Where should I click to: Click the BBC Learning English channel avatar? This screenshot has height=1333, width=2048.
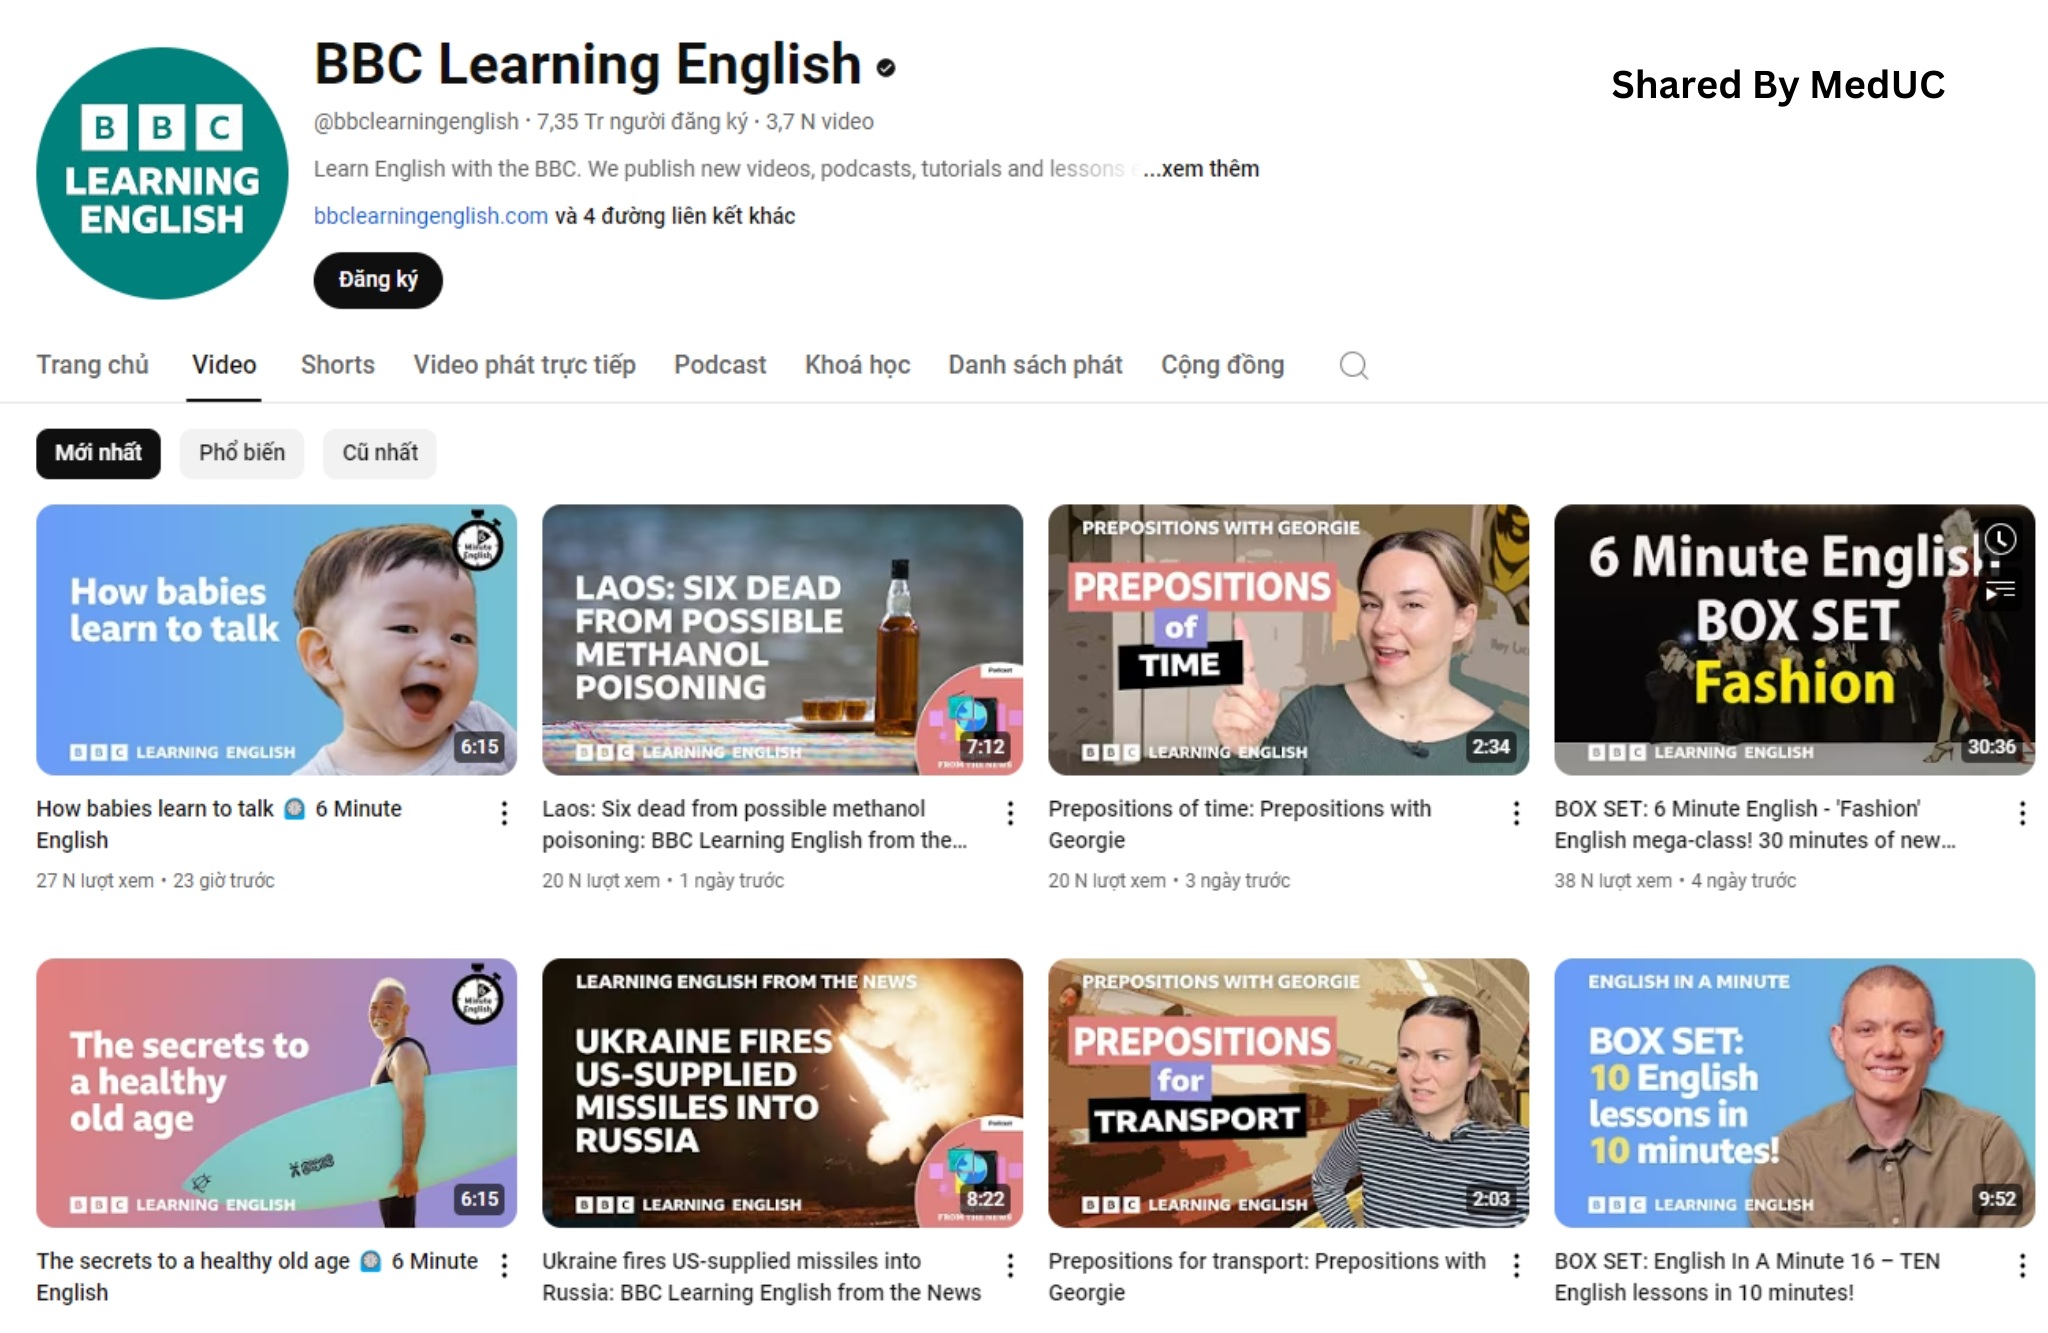point(162,173)
